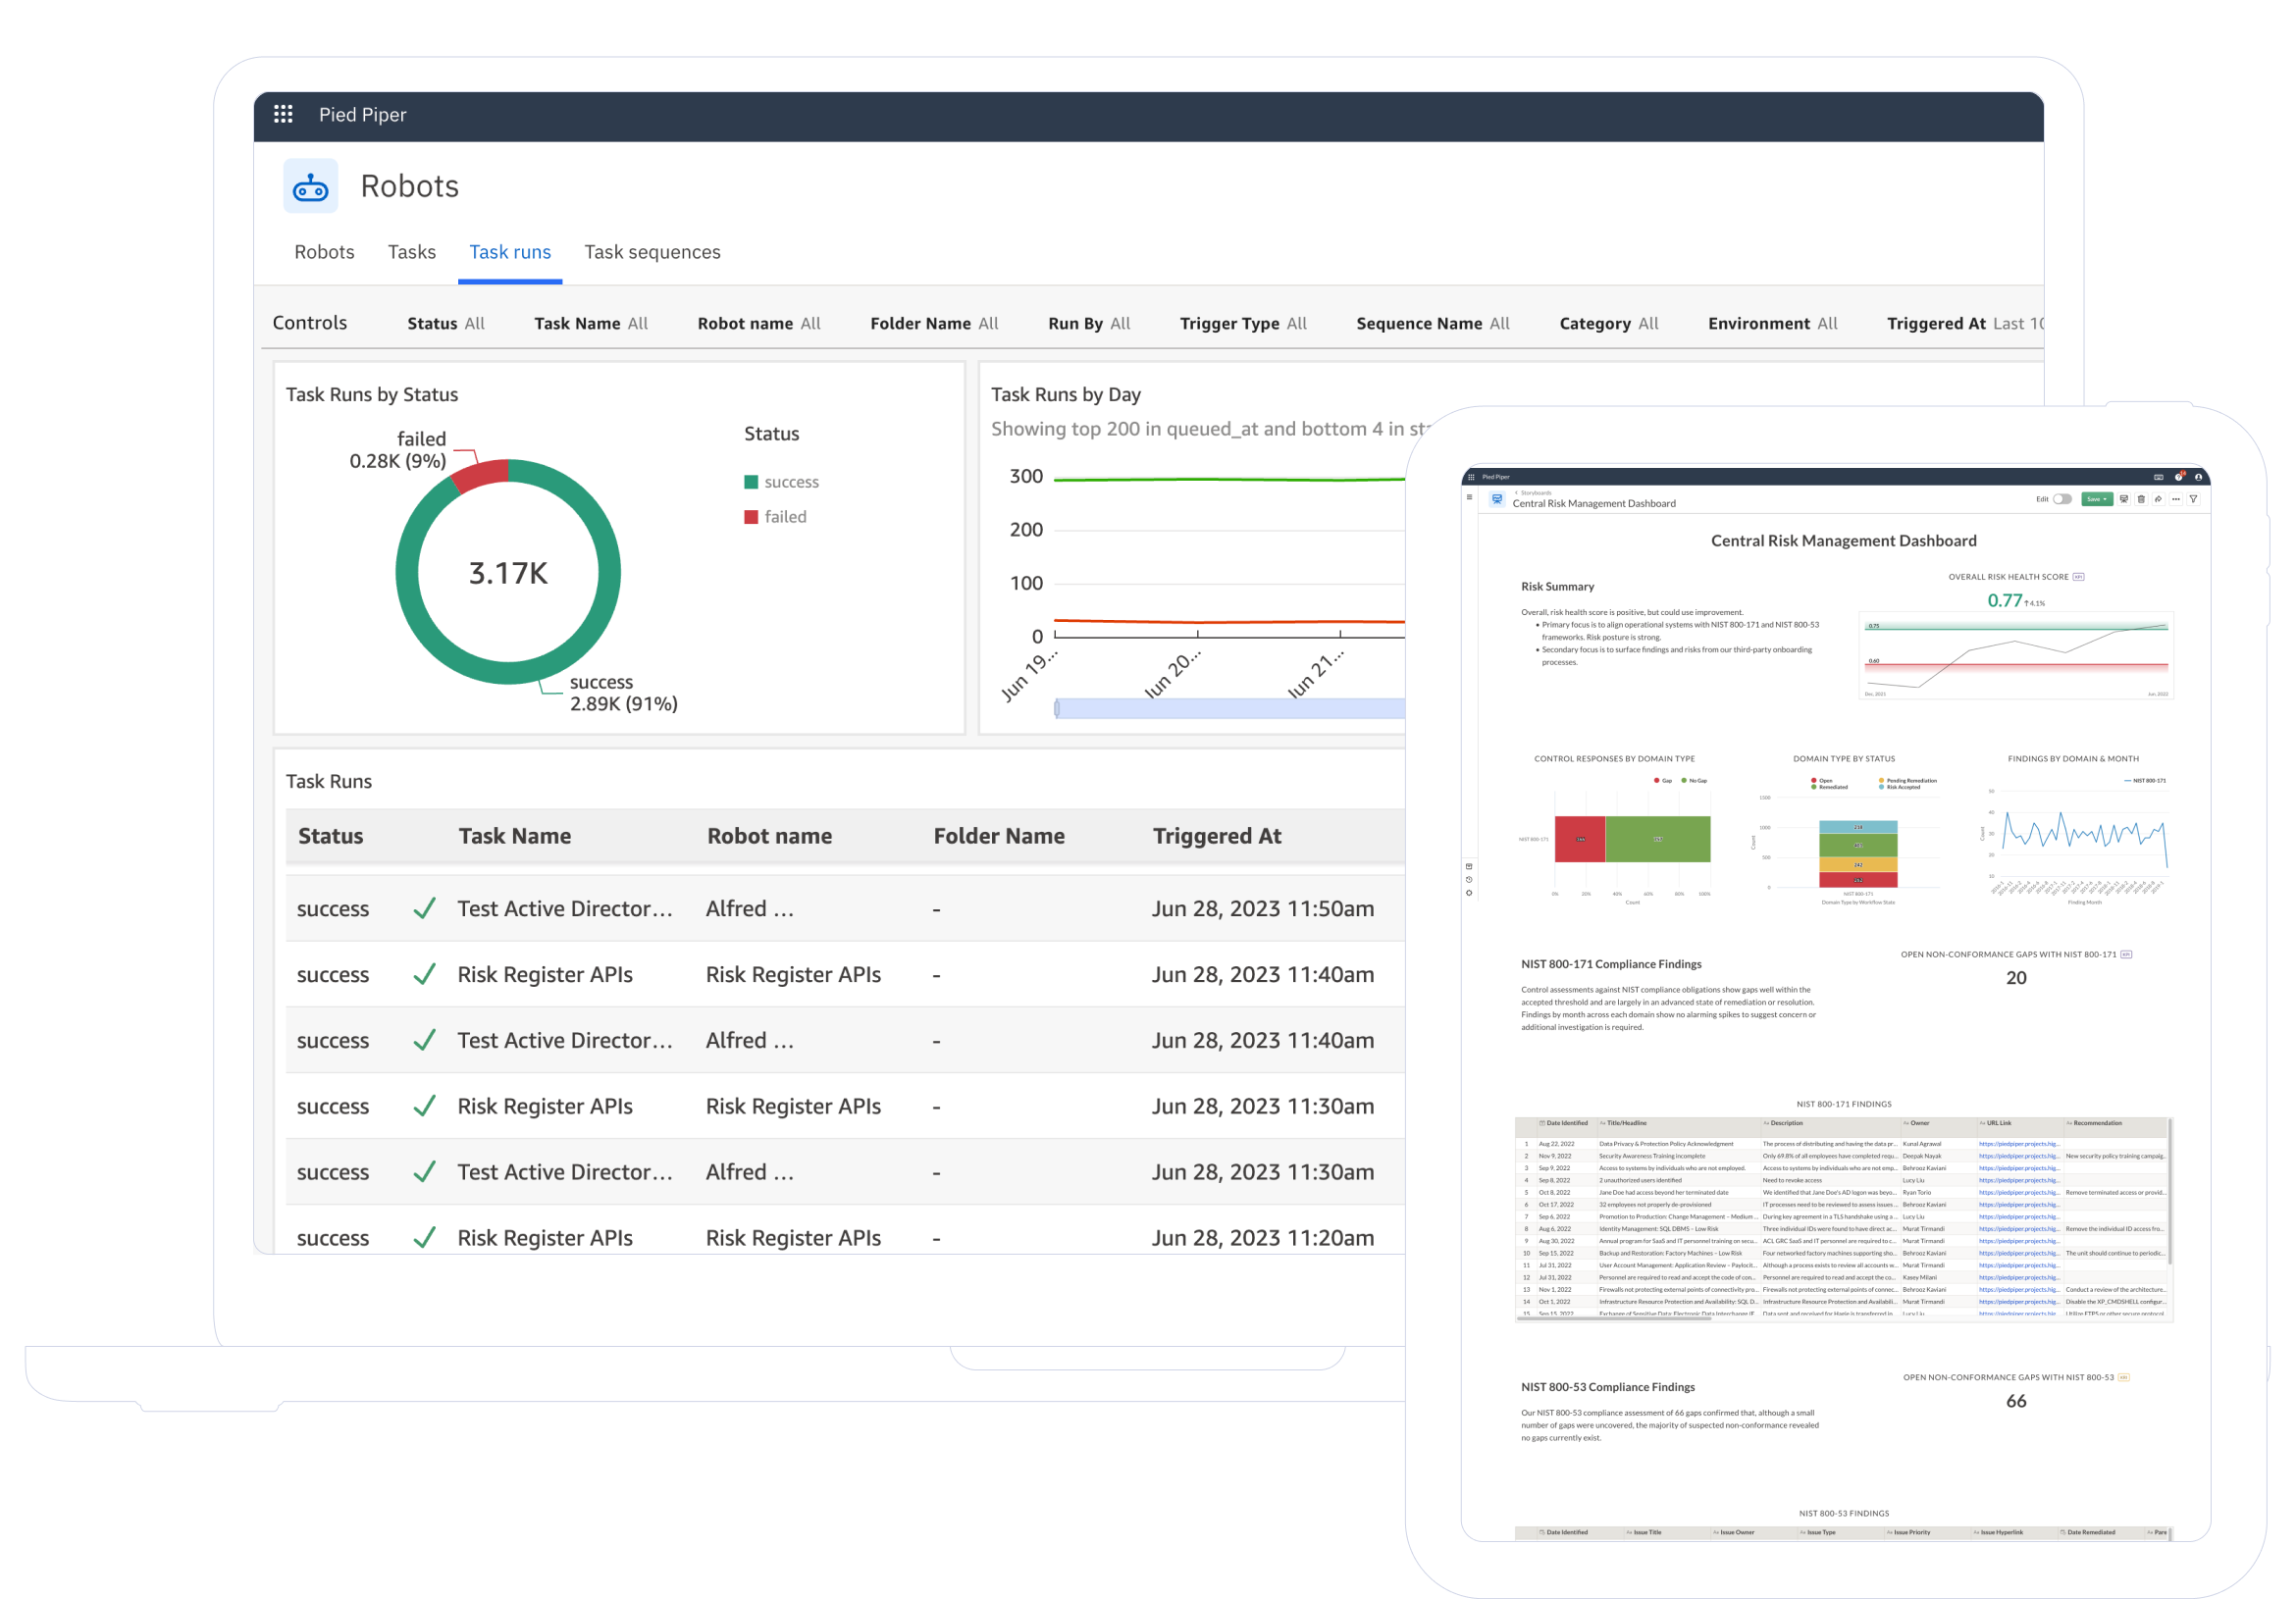2296x1599 pixels.
Task: Click the presentation mode icon beside Save
Action: click(x=2124, y=499)
